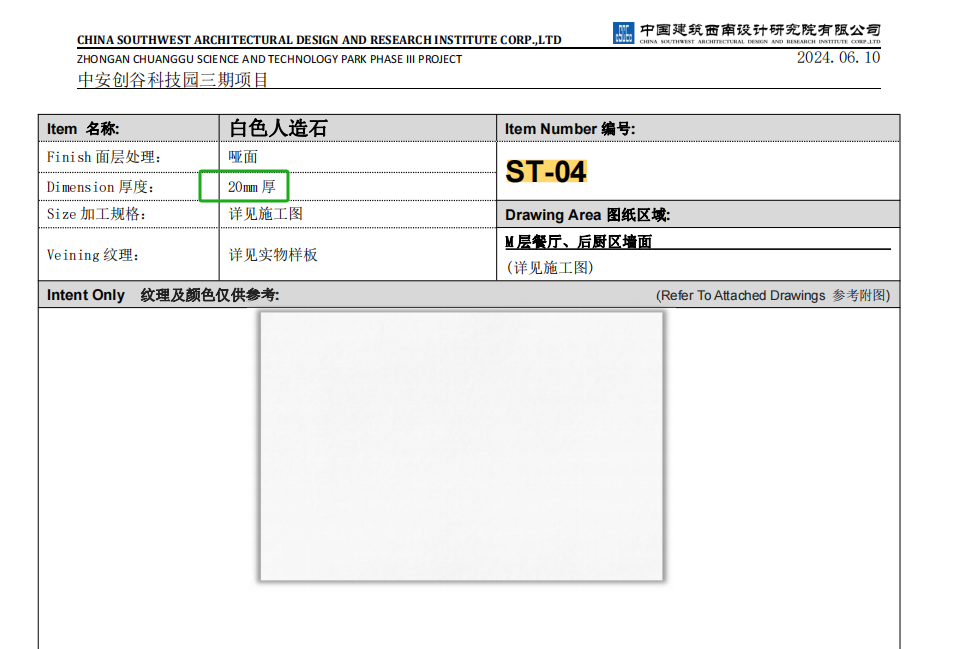This screenshot has width=976, height=649.
Task: Click the Refer To Attached Drawings note
Action: 772,295
